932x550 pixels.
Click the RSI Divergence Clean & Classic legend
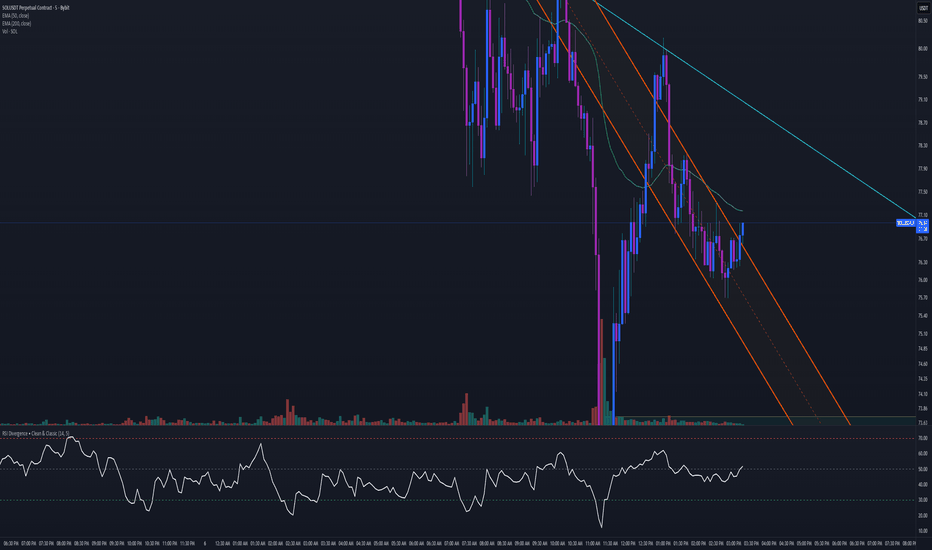pos(36,433)
